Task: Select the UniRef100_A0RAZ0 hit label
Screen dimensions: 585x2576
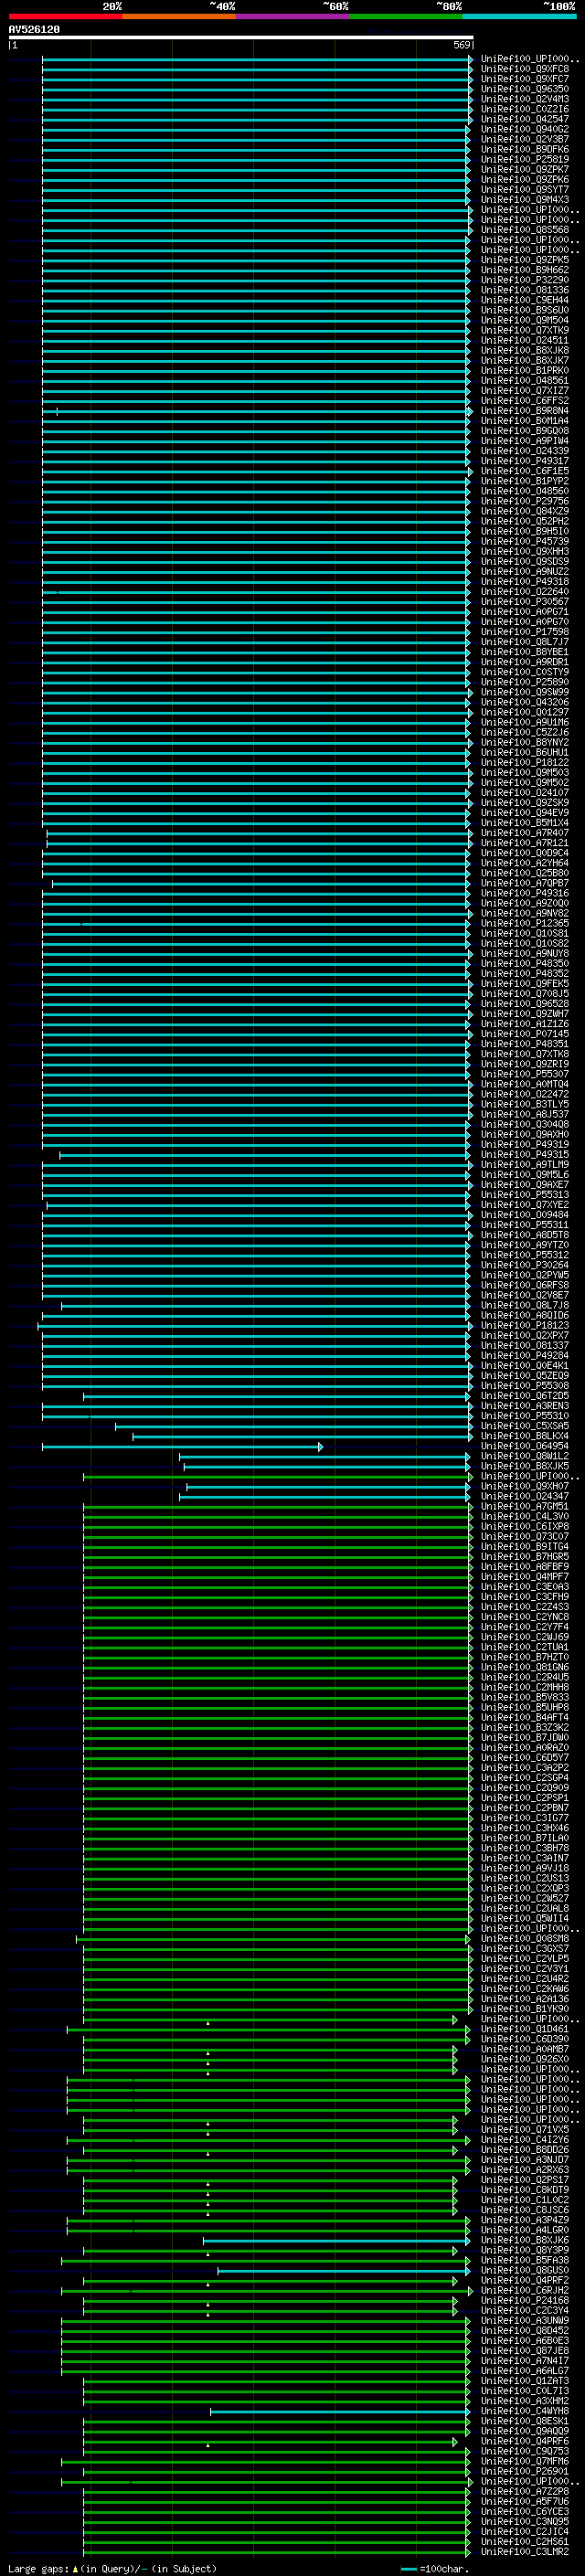Action: [x=525, y=1747]
